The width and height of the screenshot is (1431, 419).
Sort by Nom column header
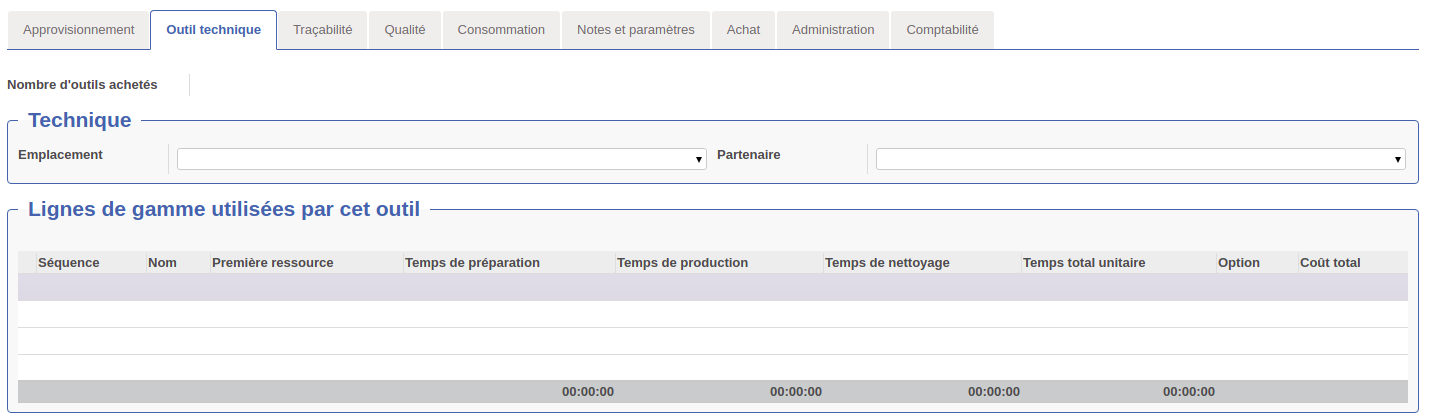pyautogui.click(x=162, y=263)
